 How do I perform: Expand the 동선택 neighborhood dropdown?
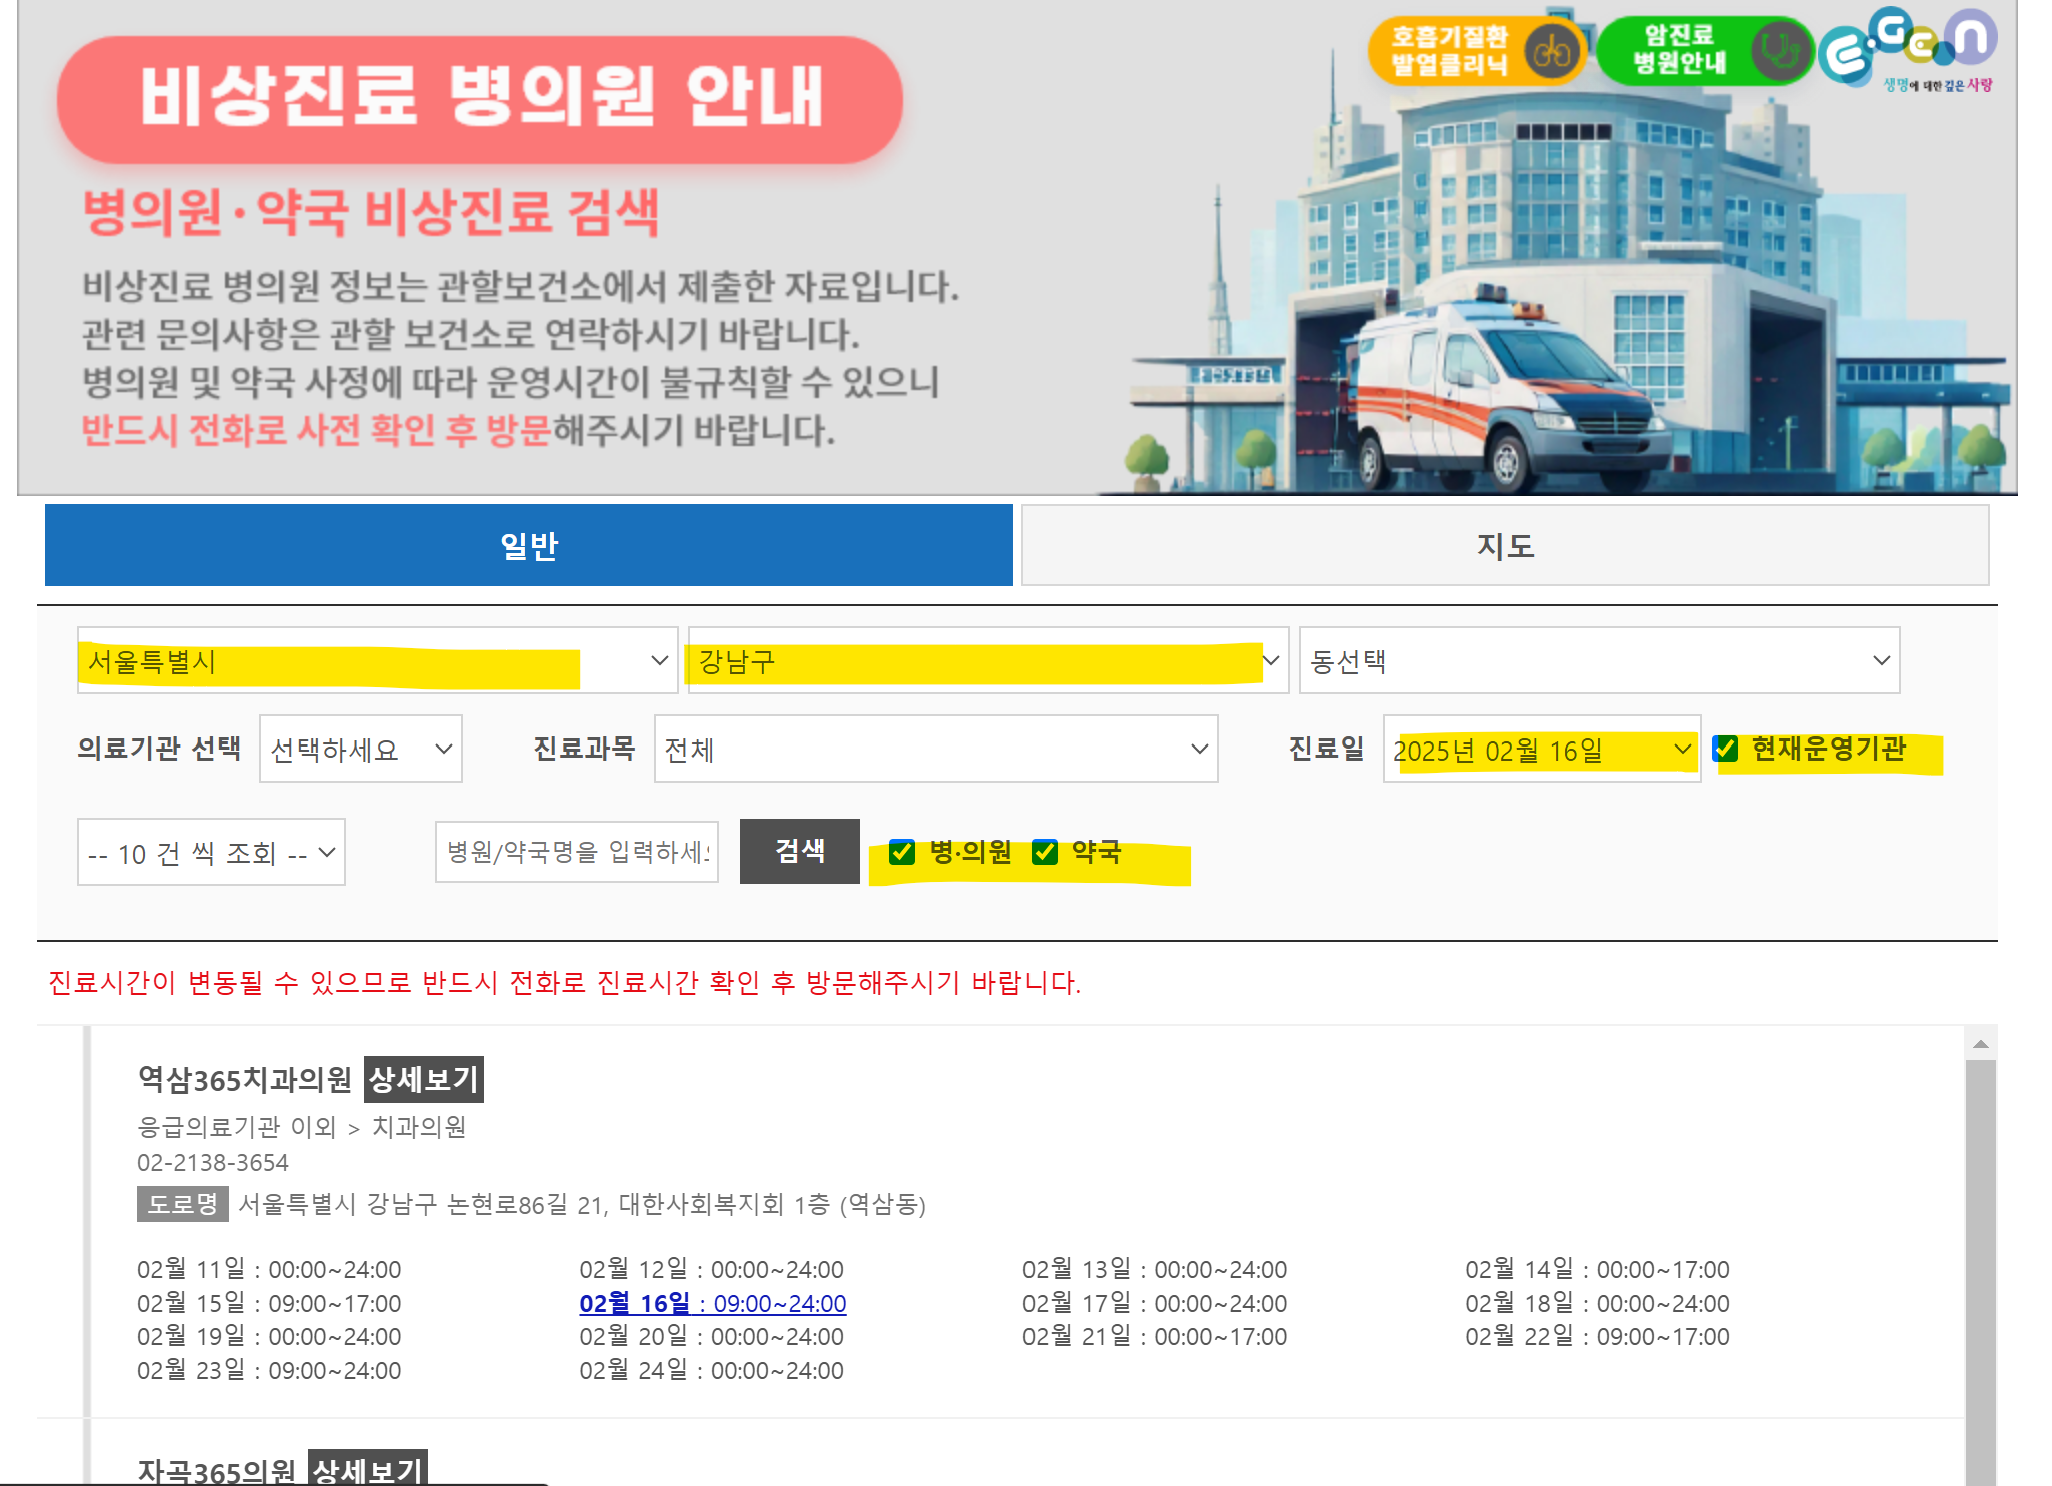coord(1598,660)
